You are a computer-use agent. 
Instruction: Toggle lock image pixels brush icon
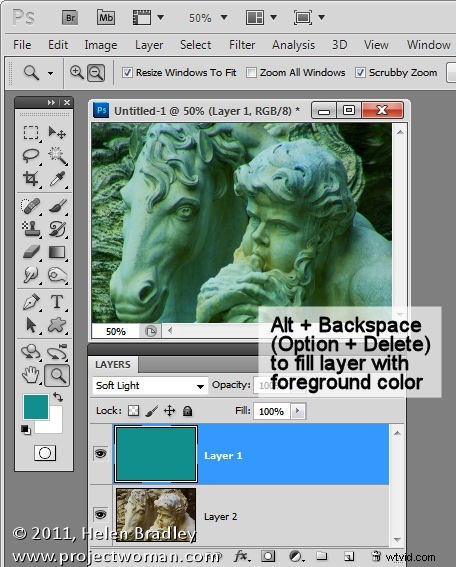coord(152,411)
